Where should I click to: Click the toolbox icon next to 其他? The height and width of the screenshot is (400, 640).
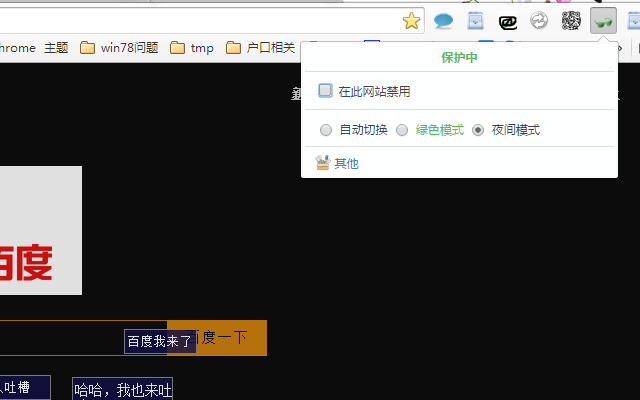pyautogui.click(x=322, y=162)
